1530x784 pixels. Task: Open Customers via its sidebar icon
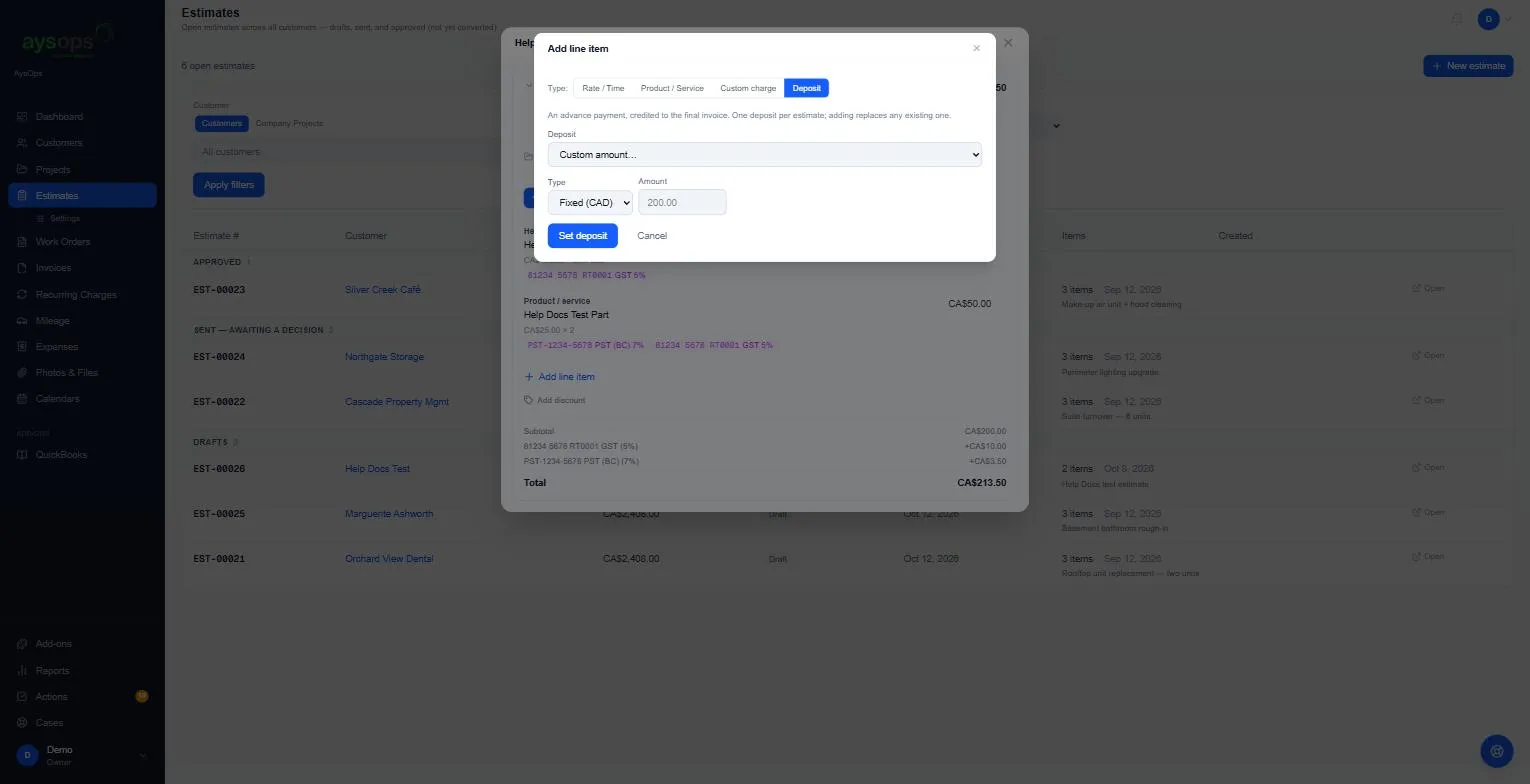click(22, 143)
